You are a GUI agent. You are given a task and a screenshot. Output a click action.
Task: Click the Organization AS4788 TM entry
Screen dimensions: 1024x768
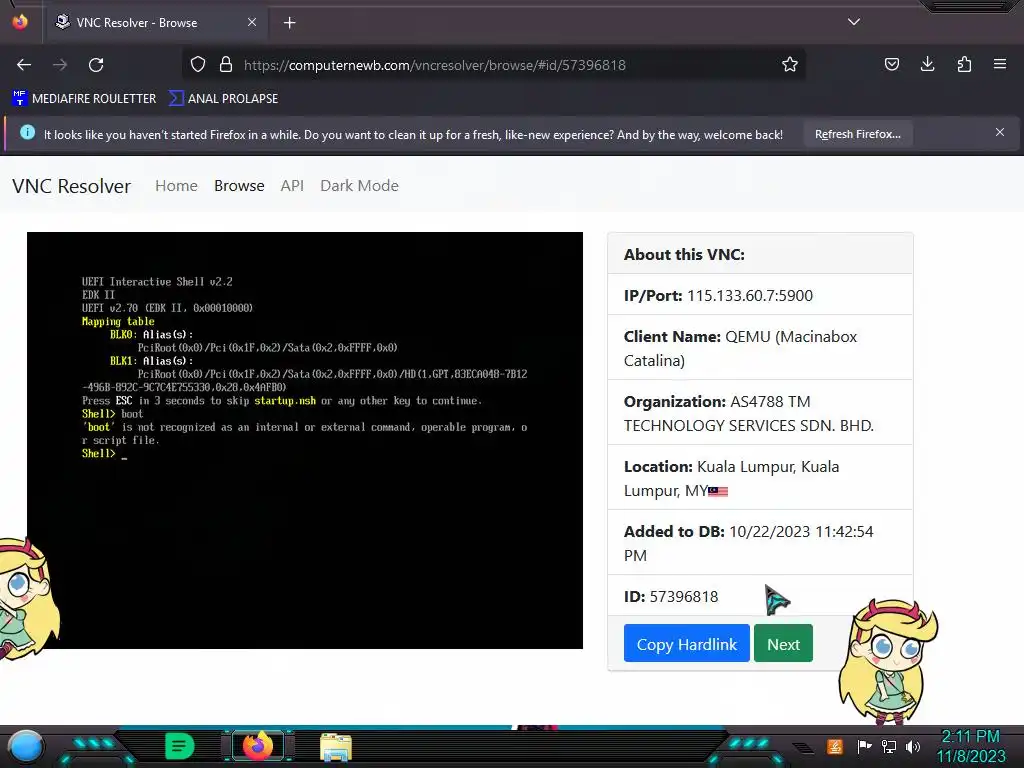tap(748, 413)
